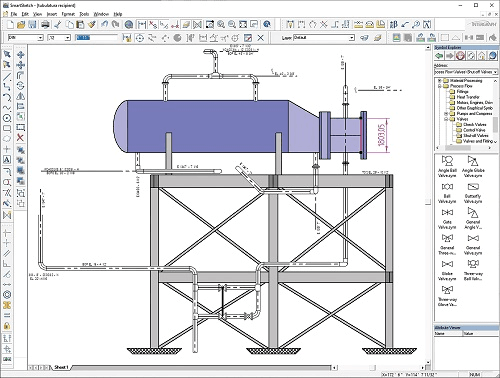500x378 pixels.
Task: Click the Move tool in second toolbox column
Action: [21, 54]
